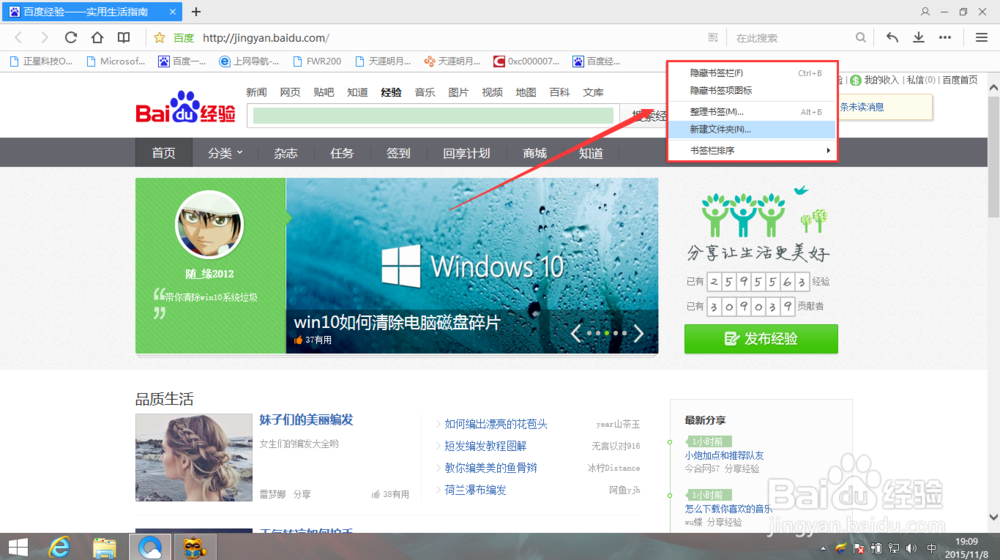The image size is (1000, 560).
Task: Open the 商城 navigation tab
Action: pyautogui.click(x=534, y=153)
